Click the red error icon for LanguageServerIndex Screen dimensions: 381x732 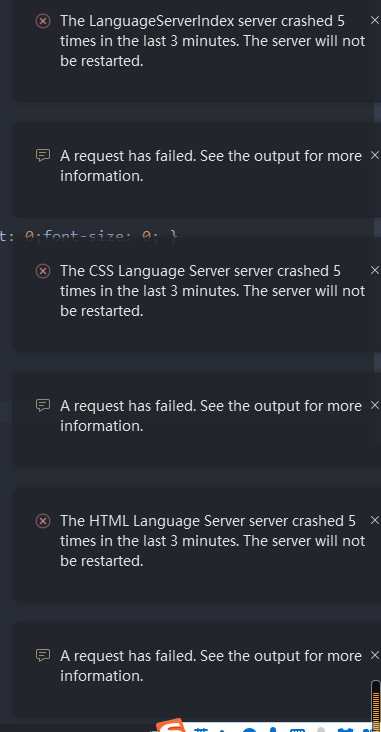pyautogui.click(x=43, y=21)
